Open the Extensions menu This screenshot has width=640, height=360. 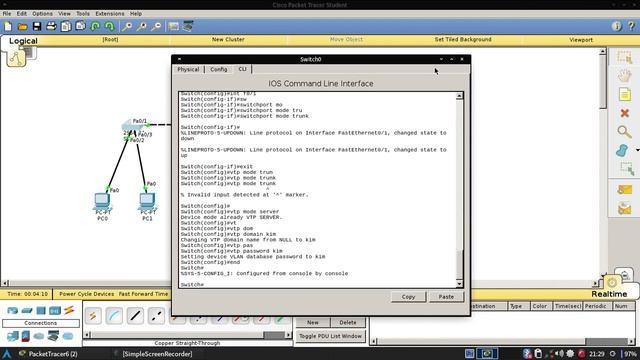(x=110, y=13)
